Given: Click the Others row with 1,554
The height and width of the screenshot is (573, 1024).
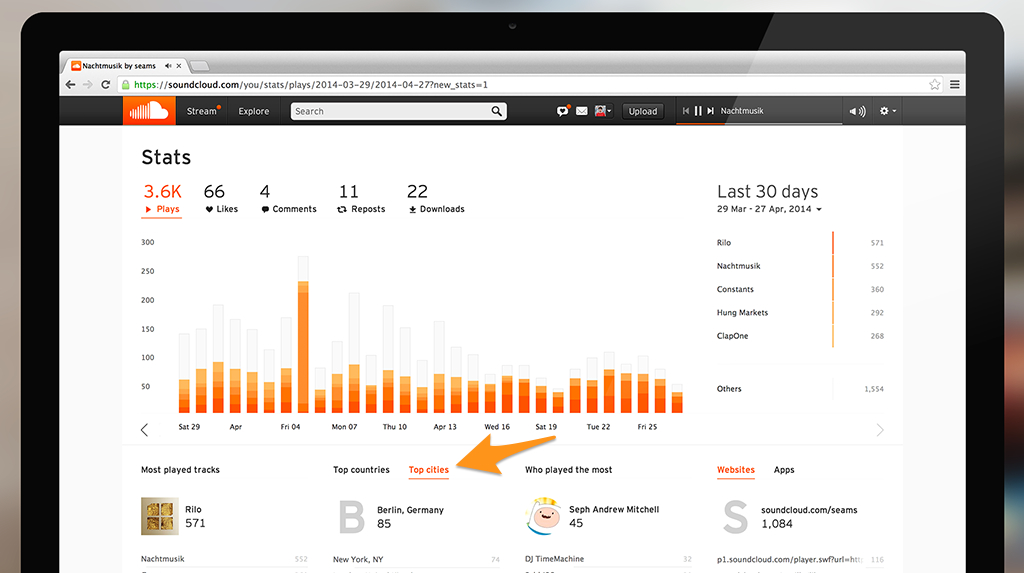Looking at the screenshot, I should [x=800, y=389].
